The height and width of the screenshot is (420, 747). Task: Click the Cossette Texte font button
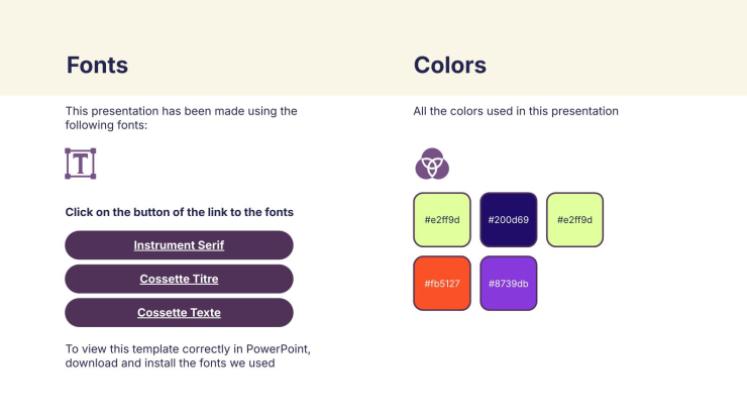[179, 313]
